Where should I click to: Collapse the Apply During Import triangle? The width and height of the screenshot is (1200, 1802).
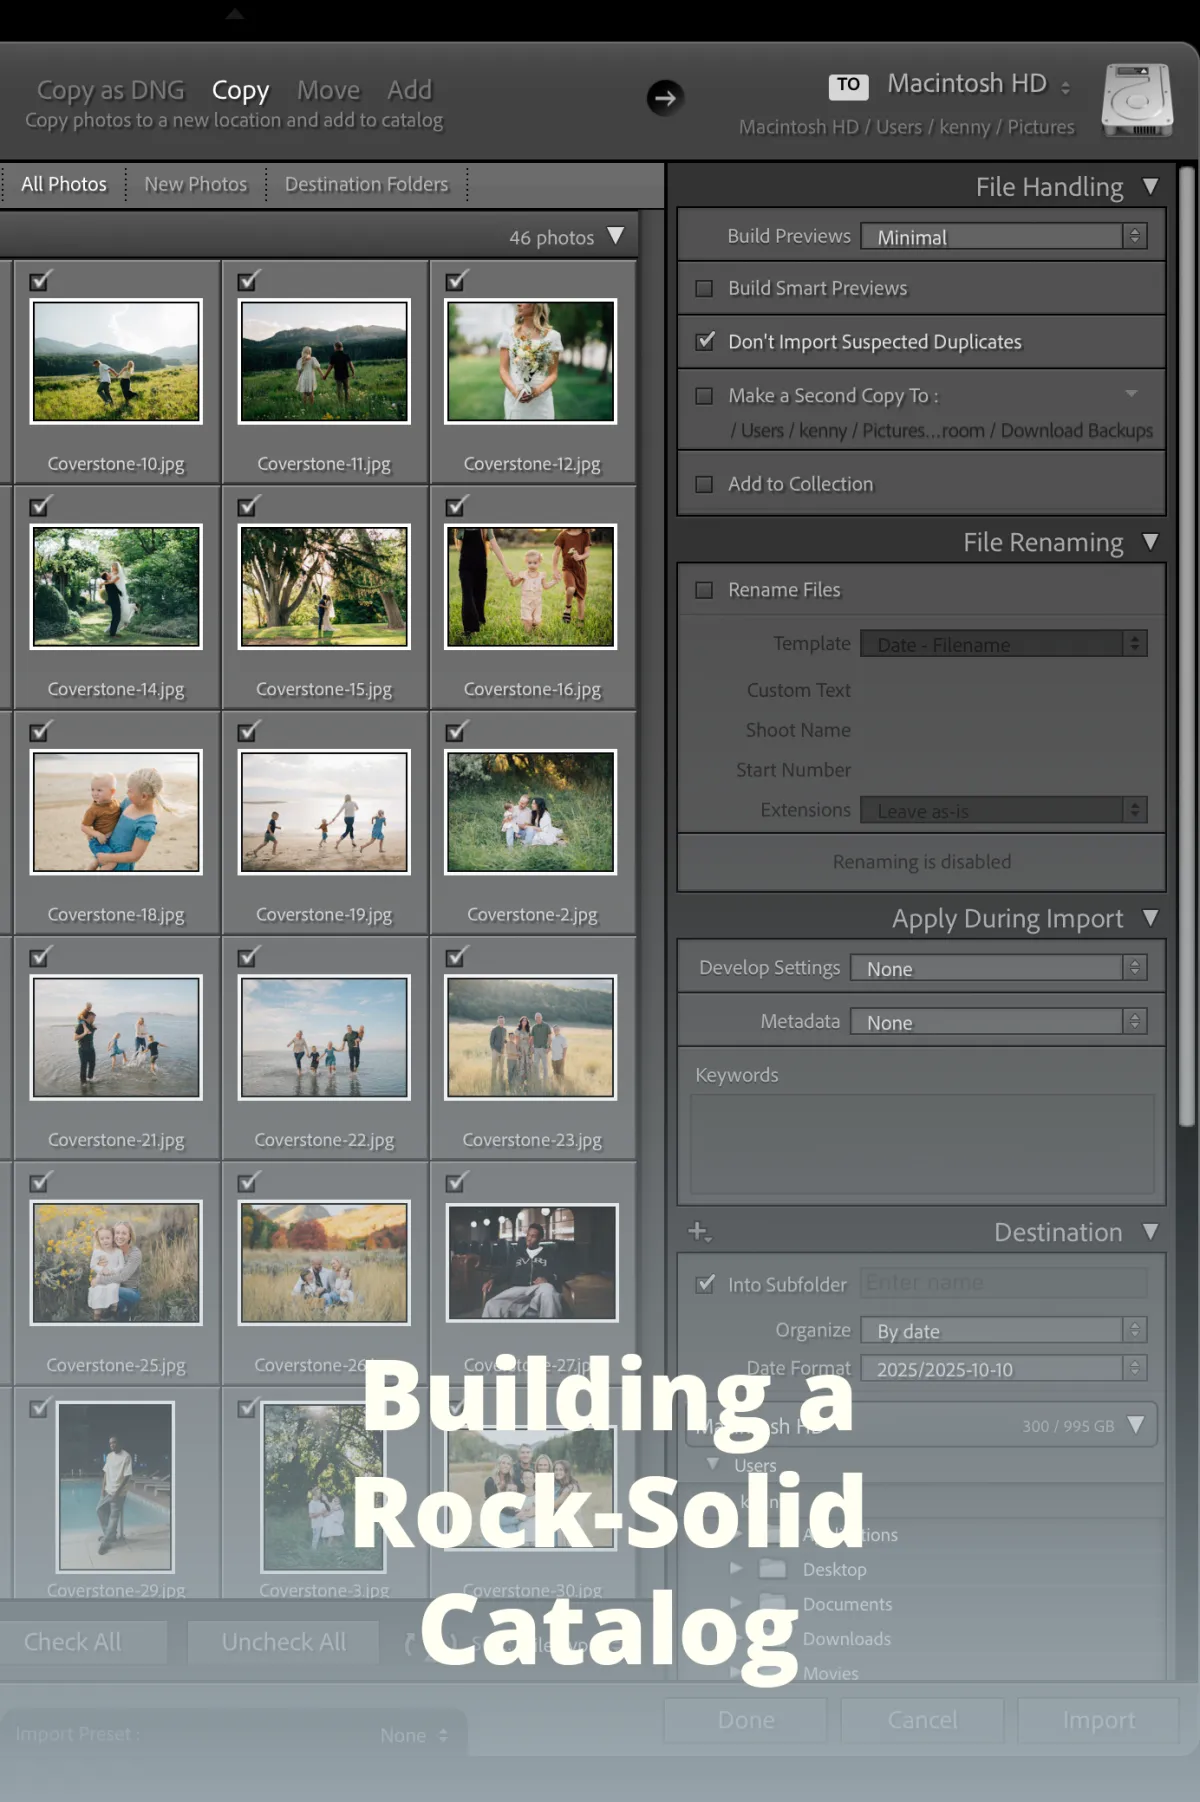[x=1150, y=918]
